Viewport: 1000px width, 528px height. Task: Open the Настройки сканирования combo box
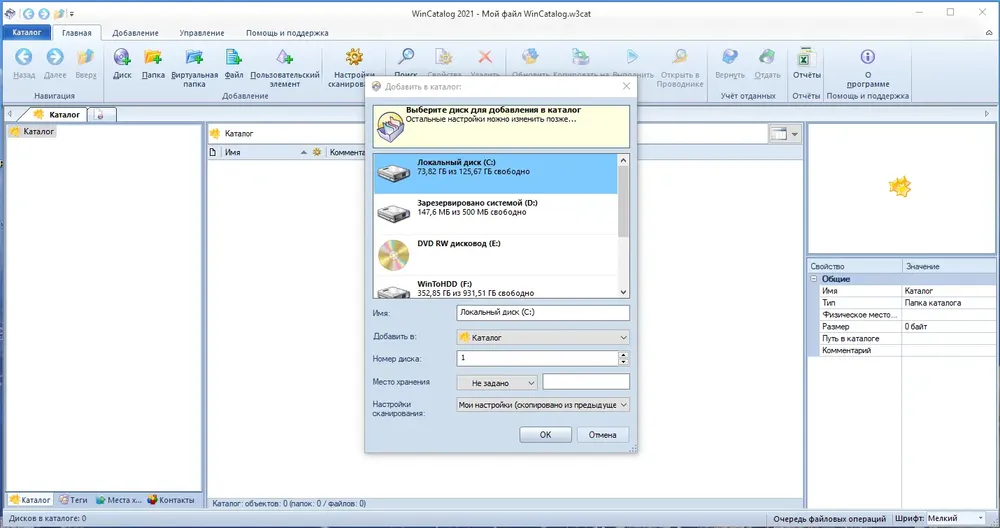point(543,405)
